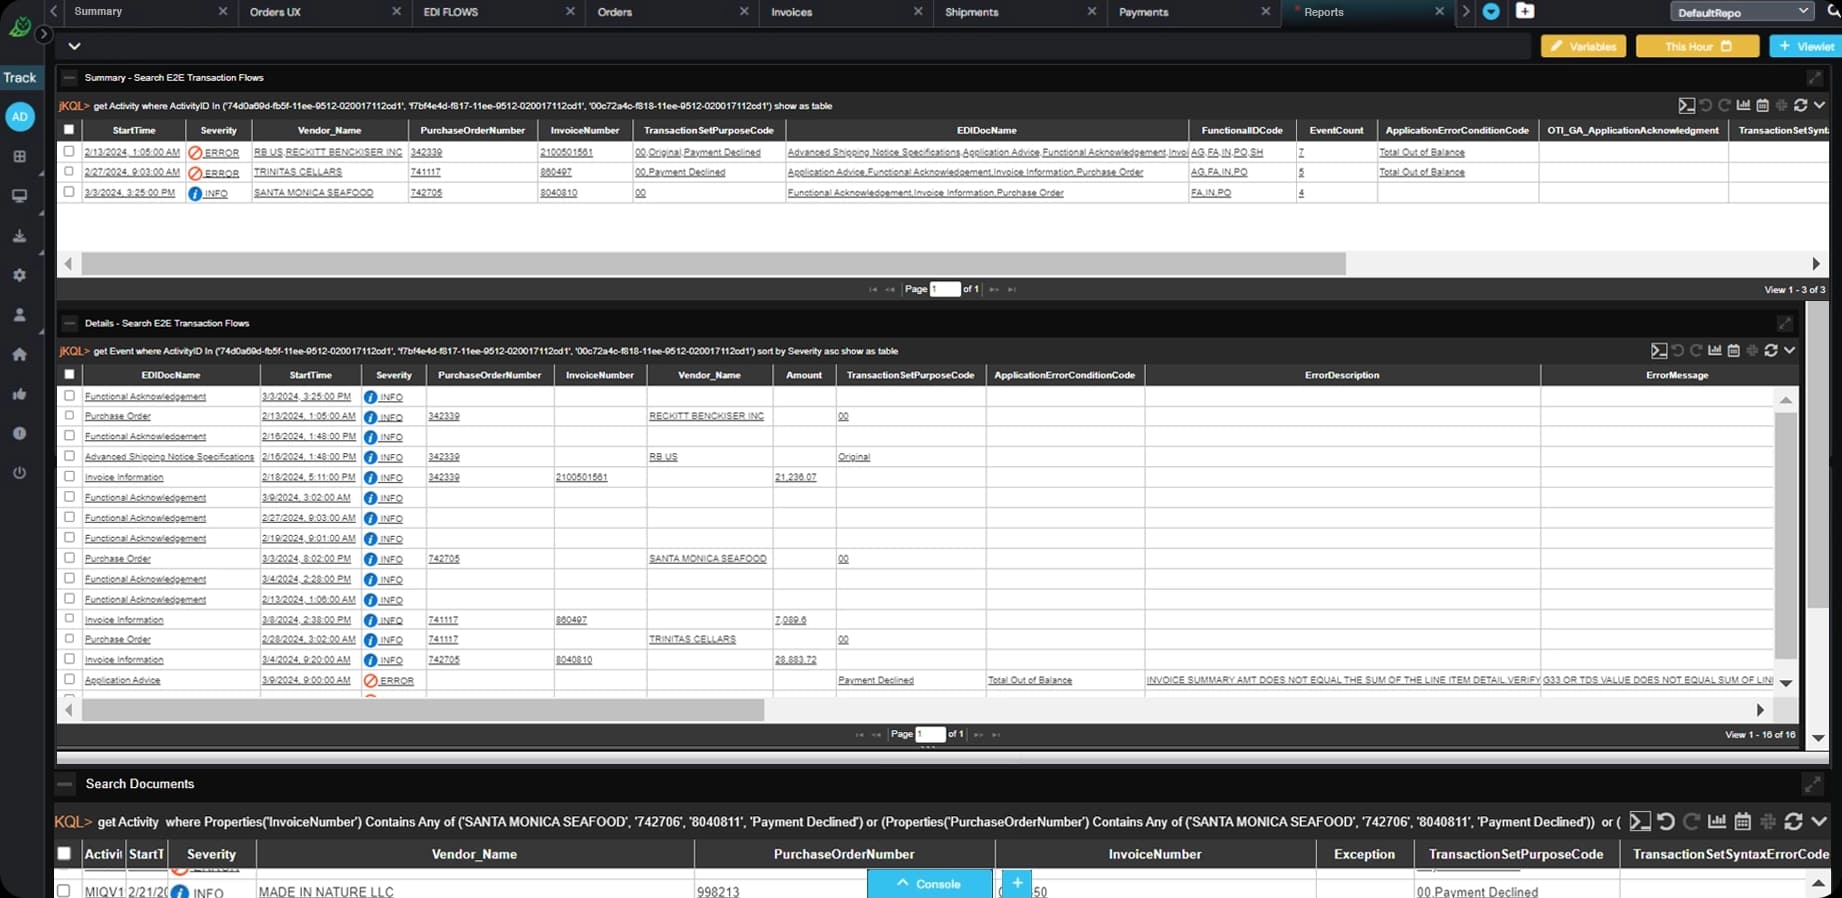Maximize the Search Documents viewlet

pos(1812,784)
